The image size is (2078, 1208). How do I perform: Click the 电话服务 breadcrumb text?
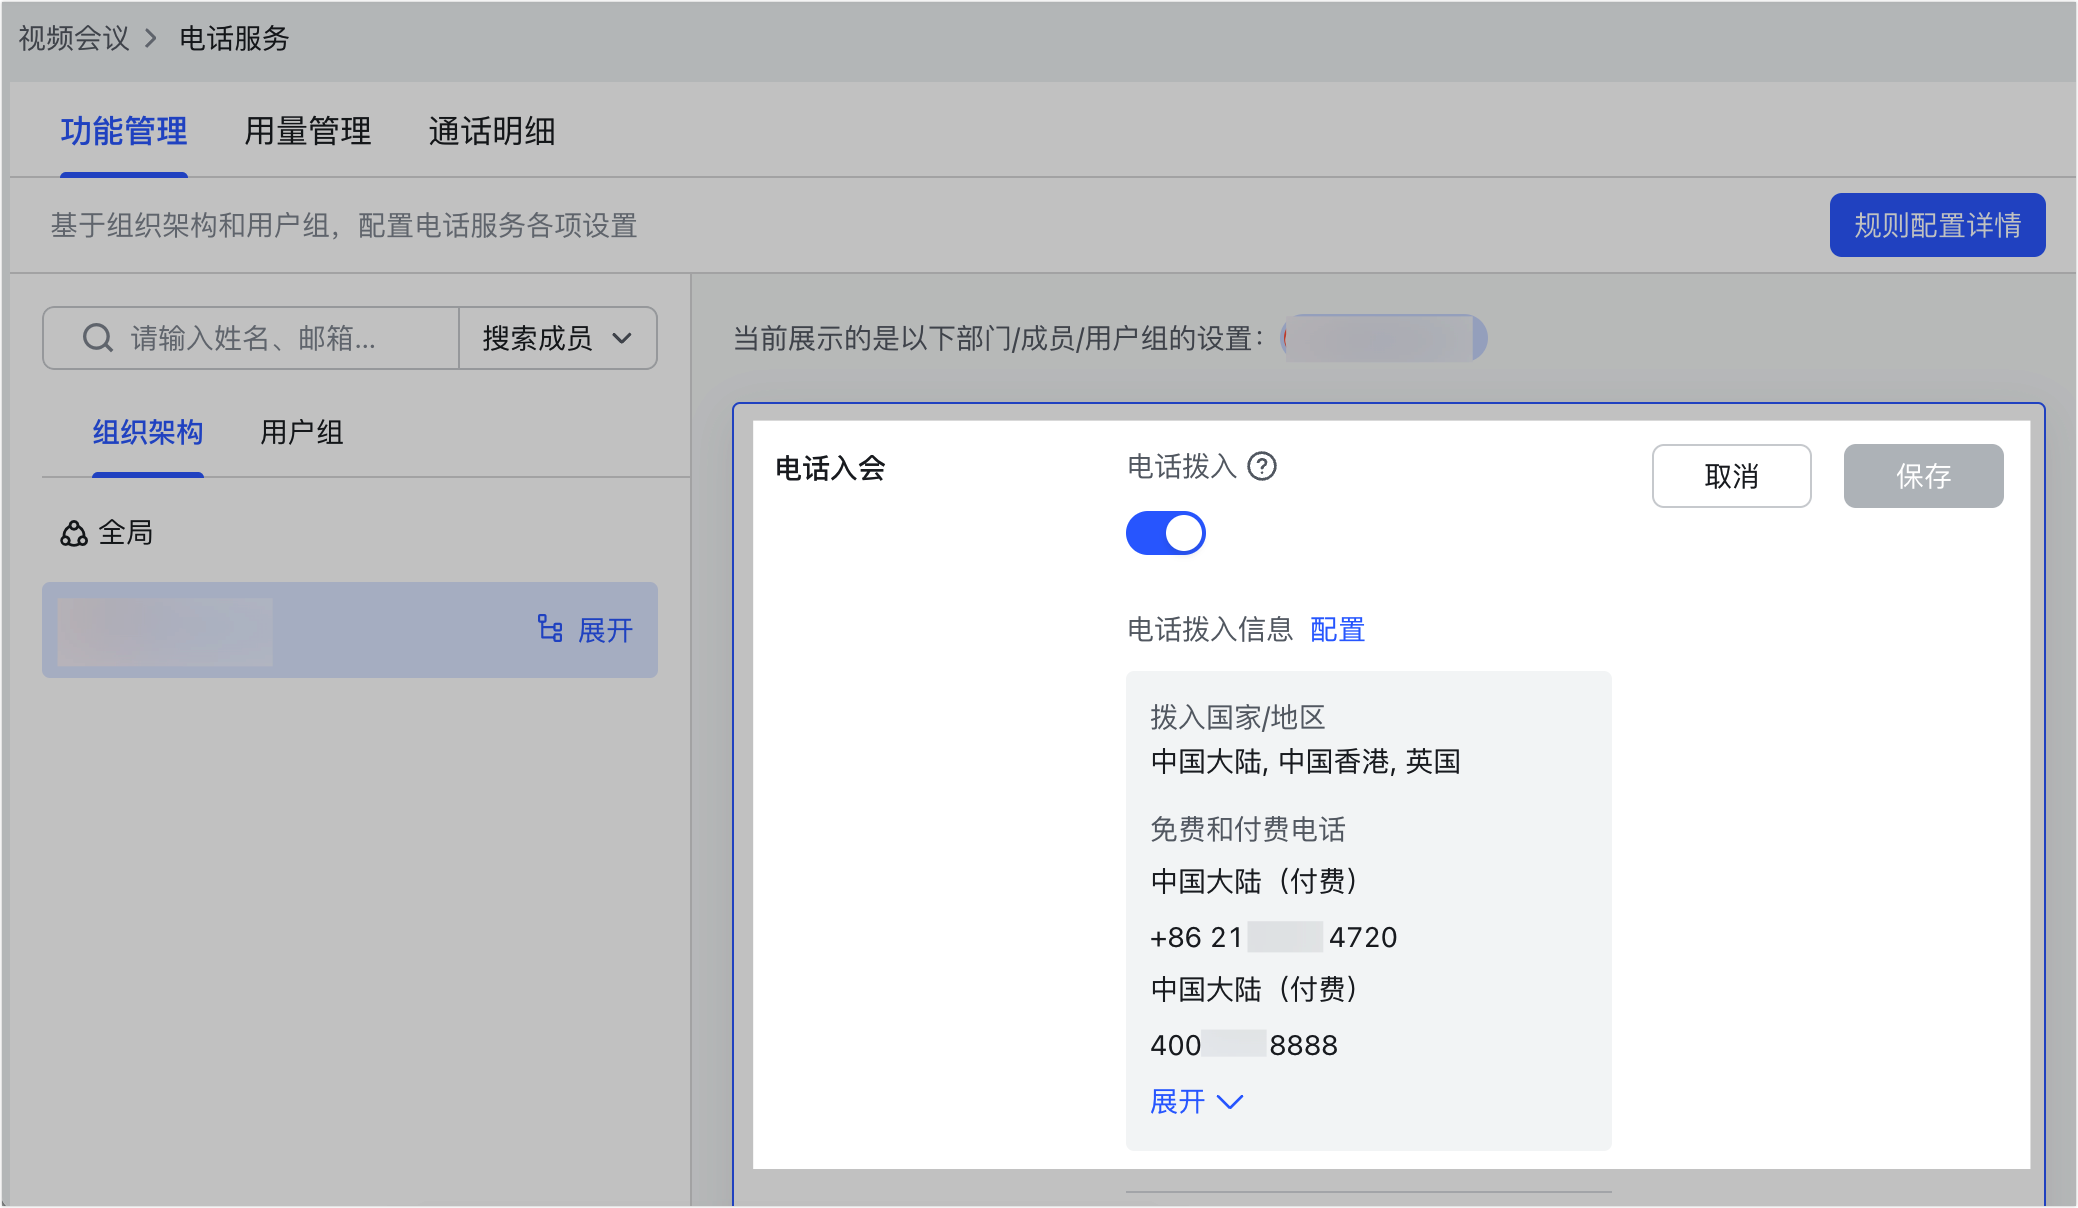point(234,38)
